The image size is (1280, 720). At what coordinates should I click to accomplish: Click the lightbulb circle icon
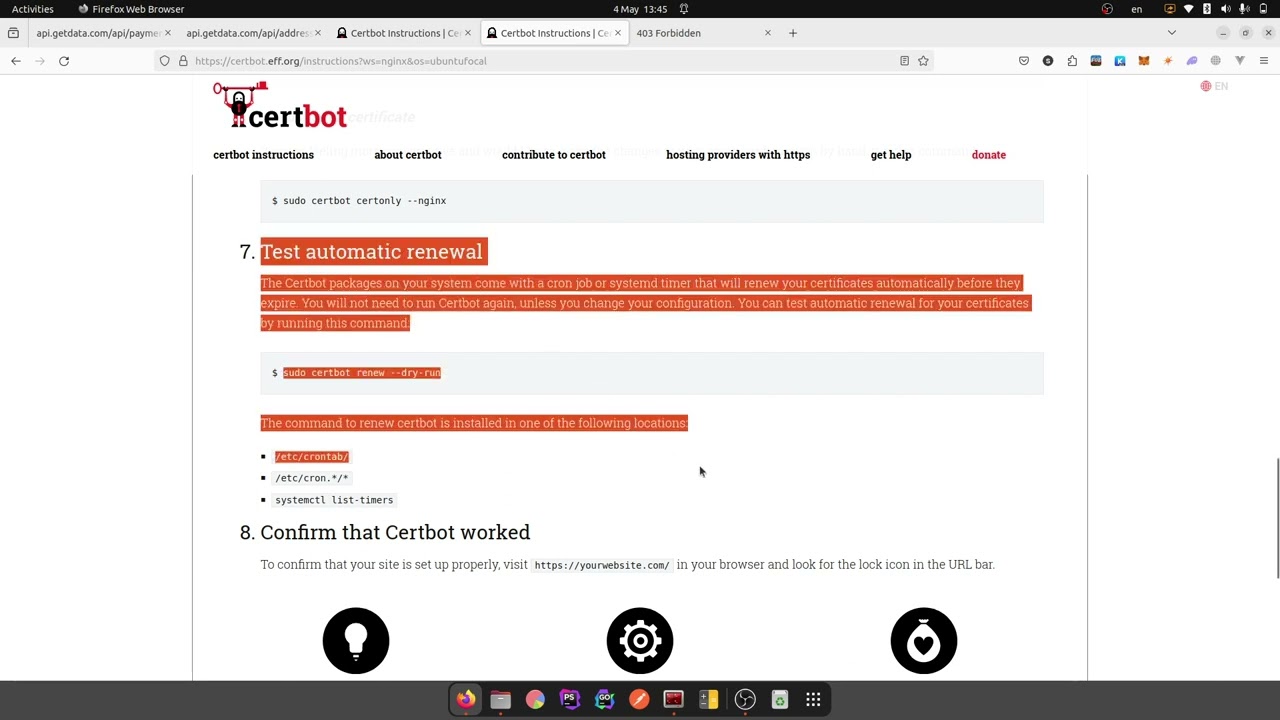tap(356, 641)
